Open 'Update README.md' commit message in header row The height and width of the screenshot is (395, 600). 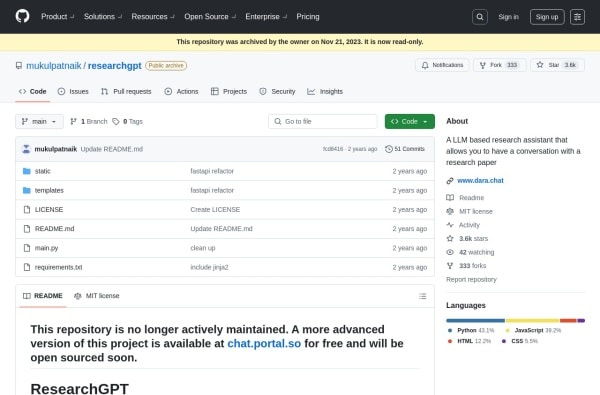tap(112, 149)
